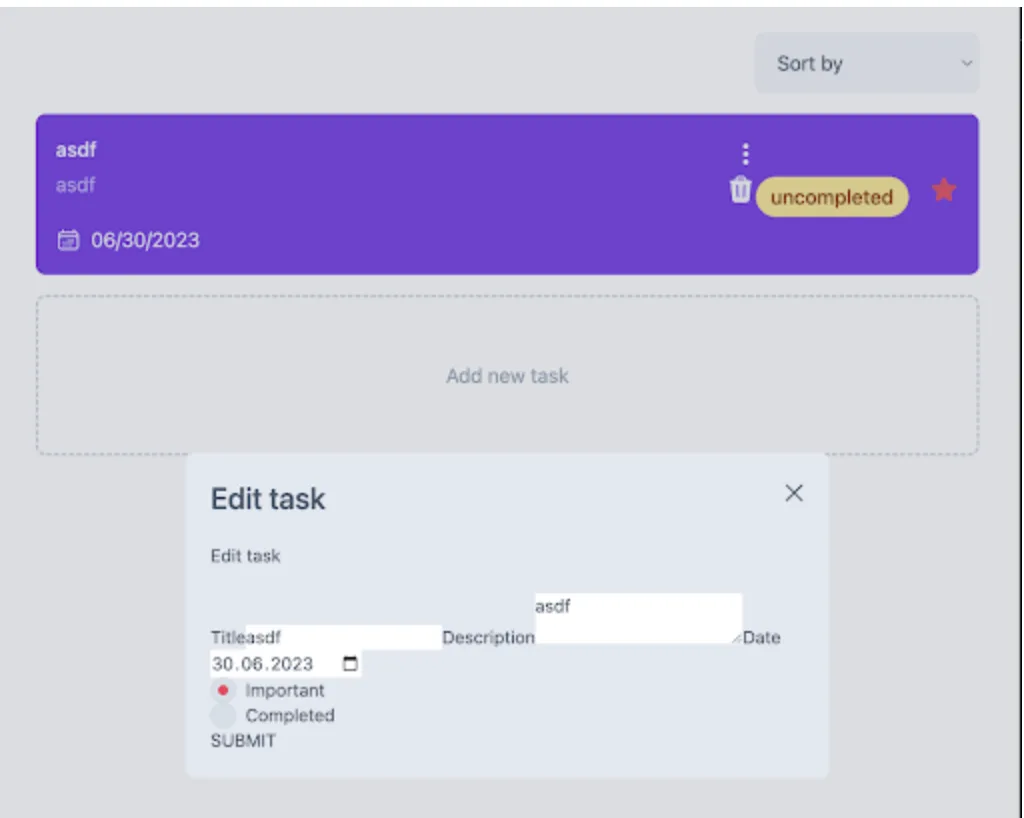Close the Edit task dialog
1024x818 pixels.
coord(794,493)
